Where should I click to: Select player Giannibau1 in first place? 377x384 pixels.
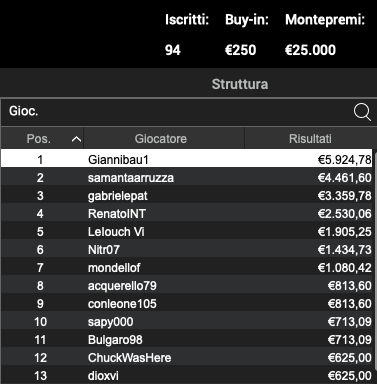(x=187, y=160)
